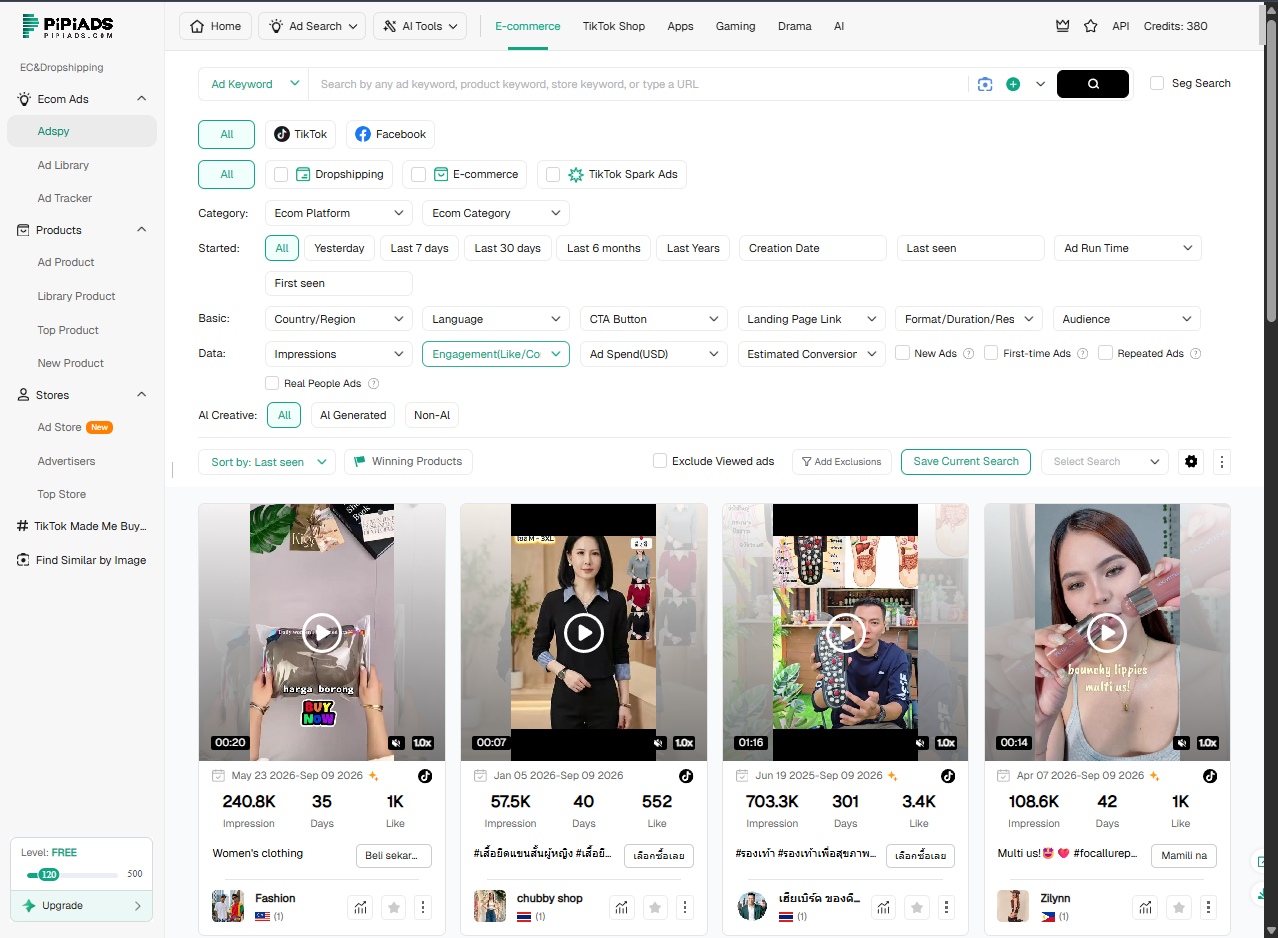Select the Last 30 days filter

point(507,248)
